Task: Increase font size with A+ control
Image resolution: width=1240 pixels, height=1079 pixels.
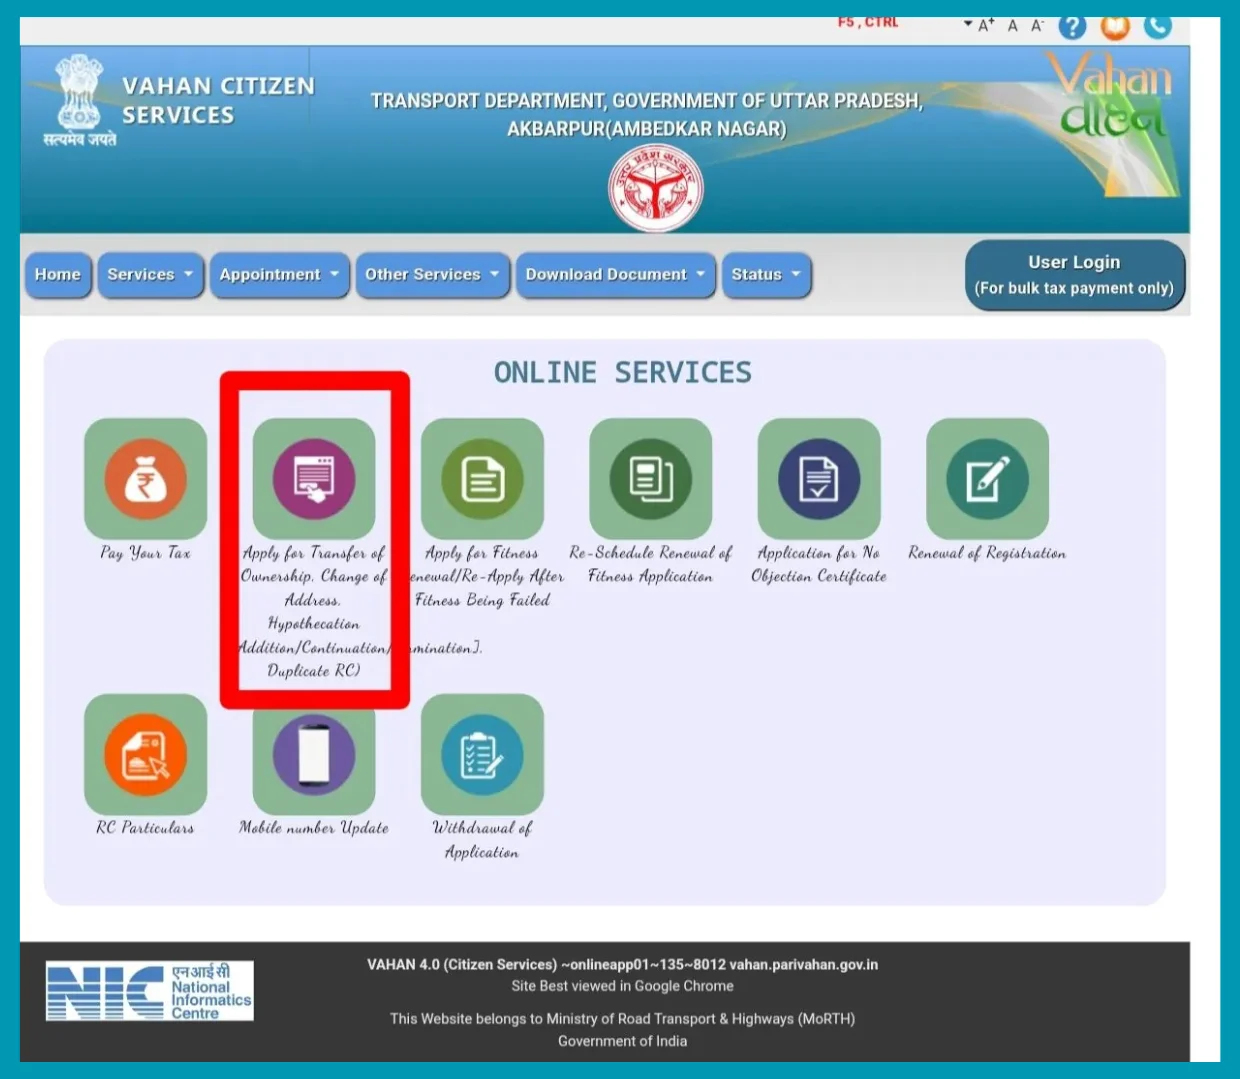Action: (x=986, y=26)
